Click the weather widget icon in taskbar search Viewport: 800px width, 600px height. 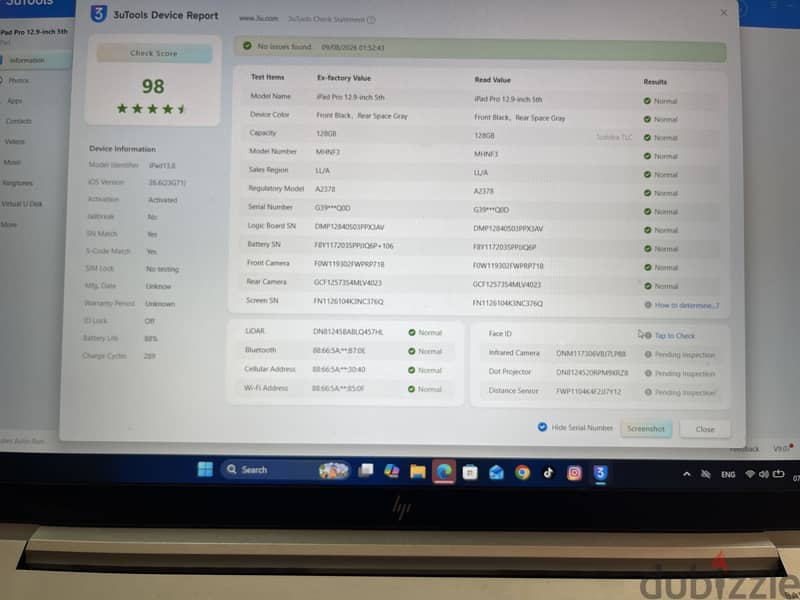[333, 470]
